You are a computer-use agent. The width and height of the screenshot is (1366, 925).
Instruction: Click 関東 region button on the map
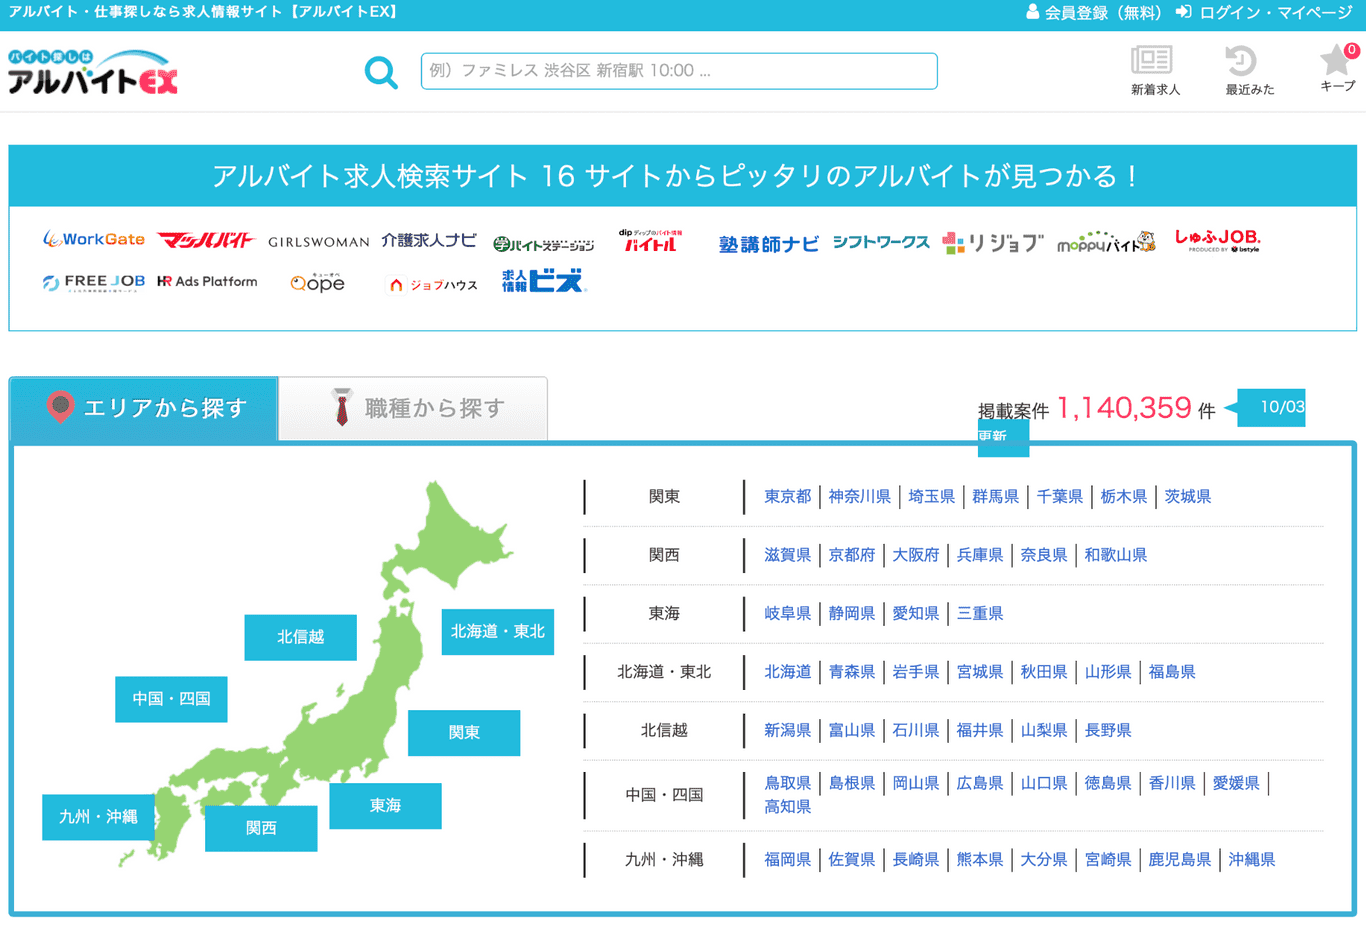point(463,733)
